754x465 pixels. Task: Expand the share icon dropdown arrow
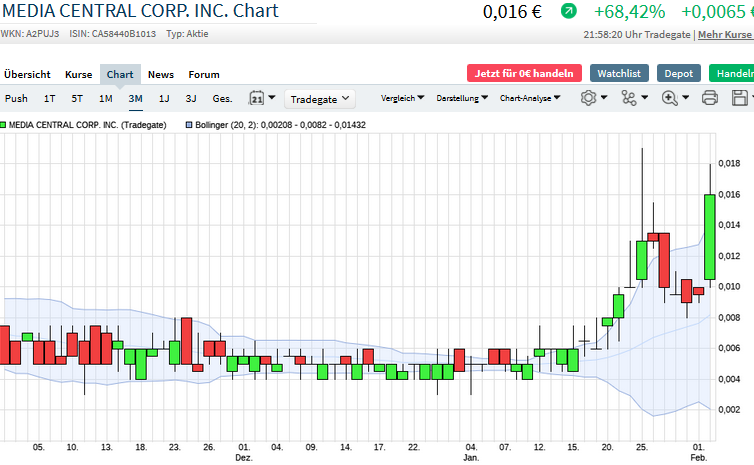(x=644, y=98)
